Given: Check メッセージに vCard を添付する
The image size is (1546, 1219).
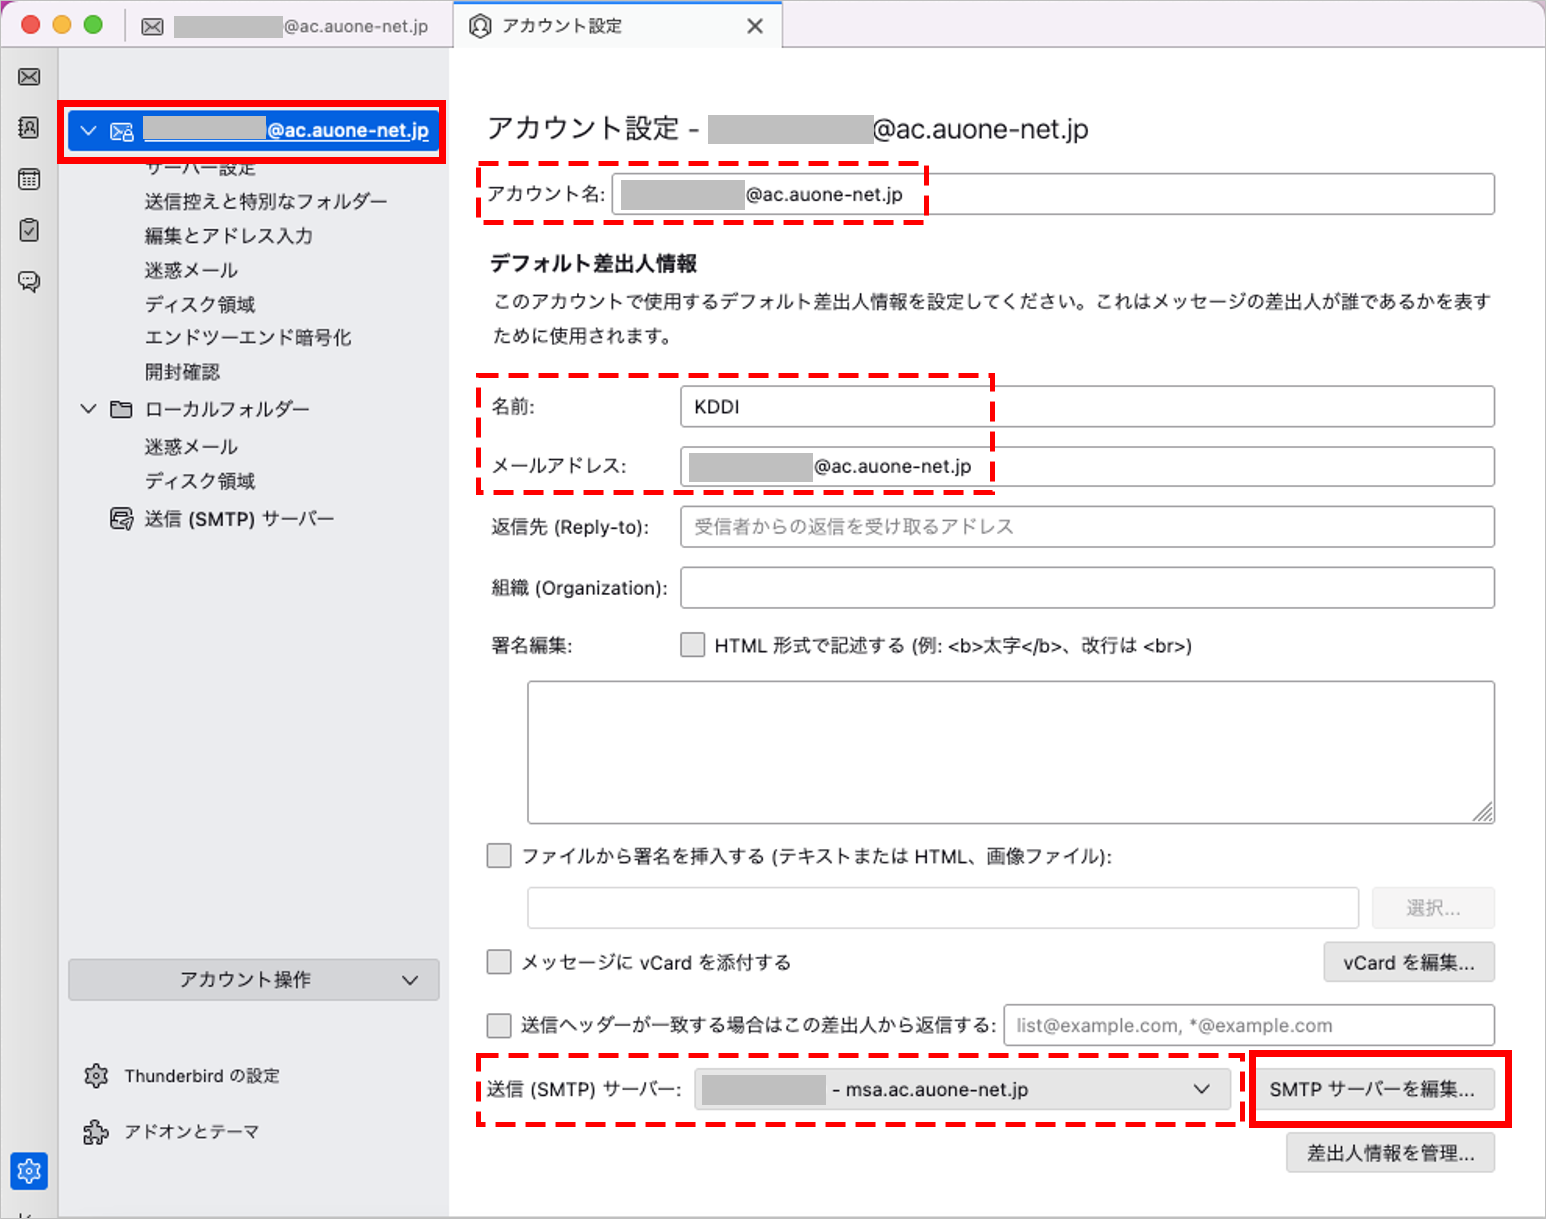Looking at the screenshot, I should point(499,961).
